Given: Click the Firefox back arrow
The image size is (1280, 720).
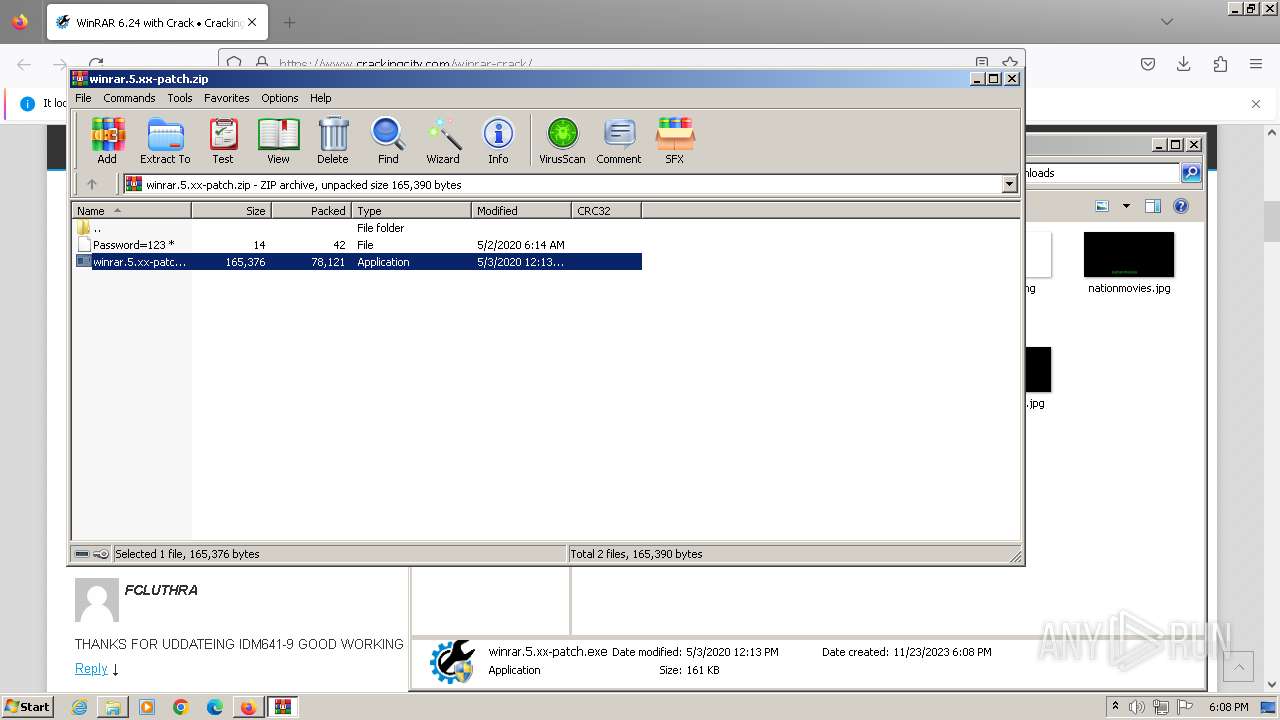Looking at the screenshot, I should (x=24, y=64).
